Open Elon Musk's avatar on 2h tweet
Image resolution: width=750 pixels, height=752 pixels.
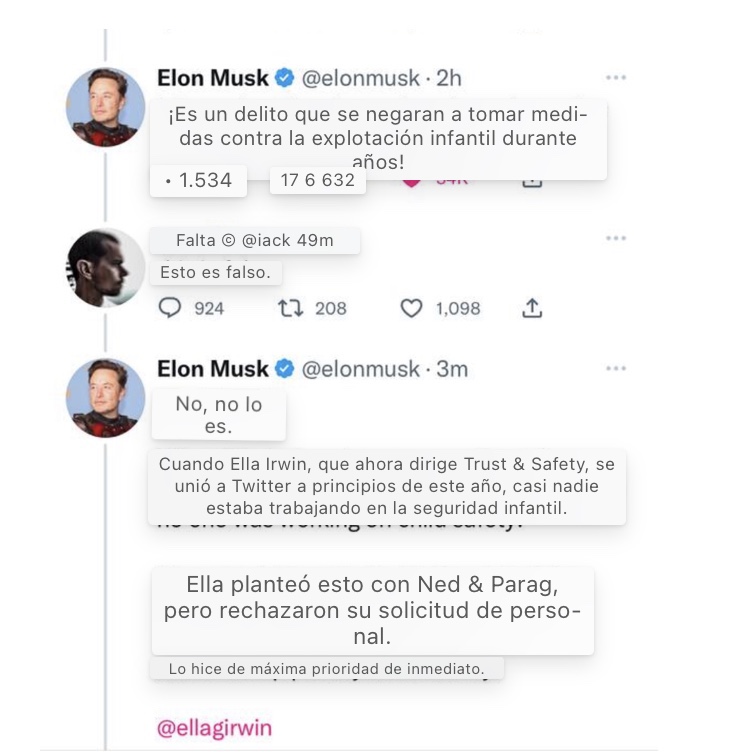[x=105, y=107]
